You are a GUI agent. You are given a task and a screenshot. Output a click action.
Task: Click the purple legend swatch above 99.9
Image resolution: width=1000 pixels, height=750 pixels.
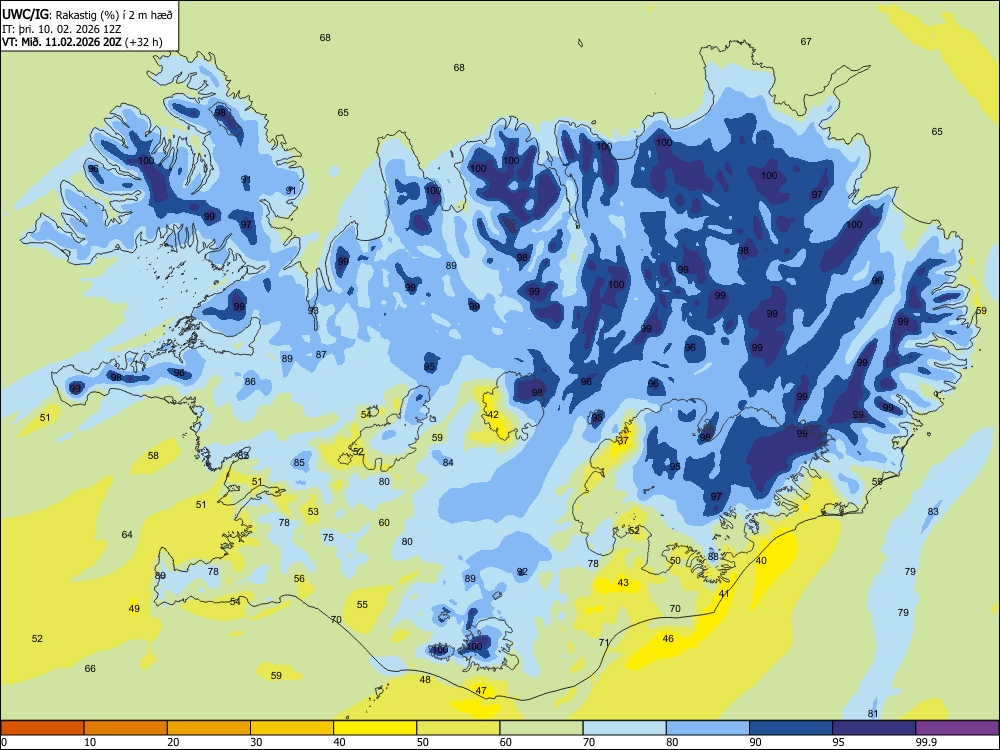(957, 728)
